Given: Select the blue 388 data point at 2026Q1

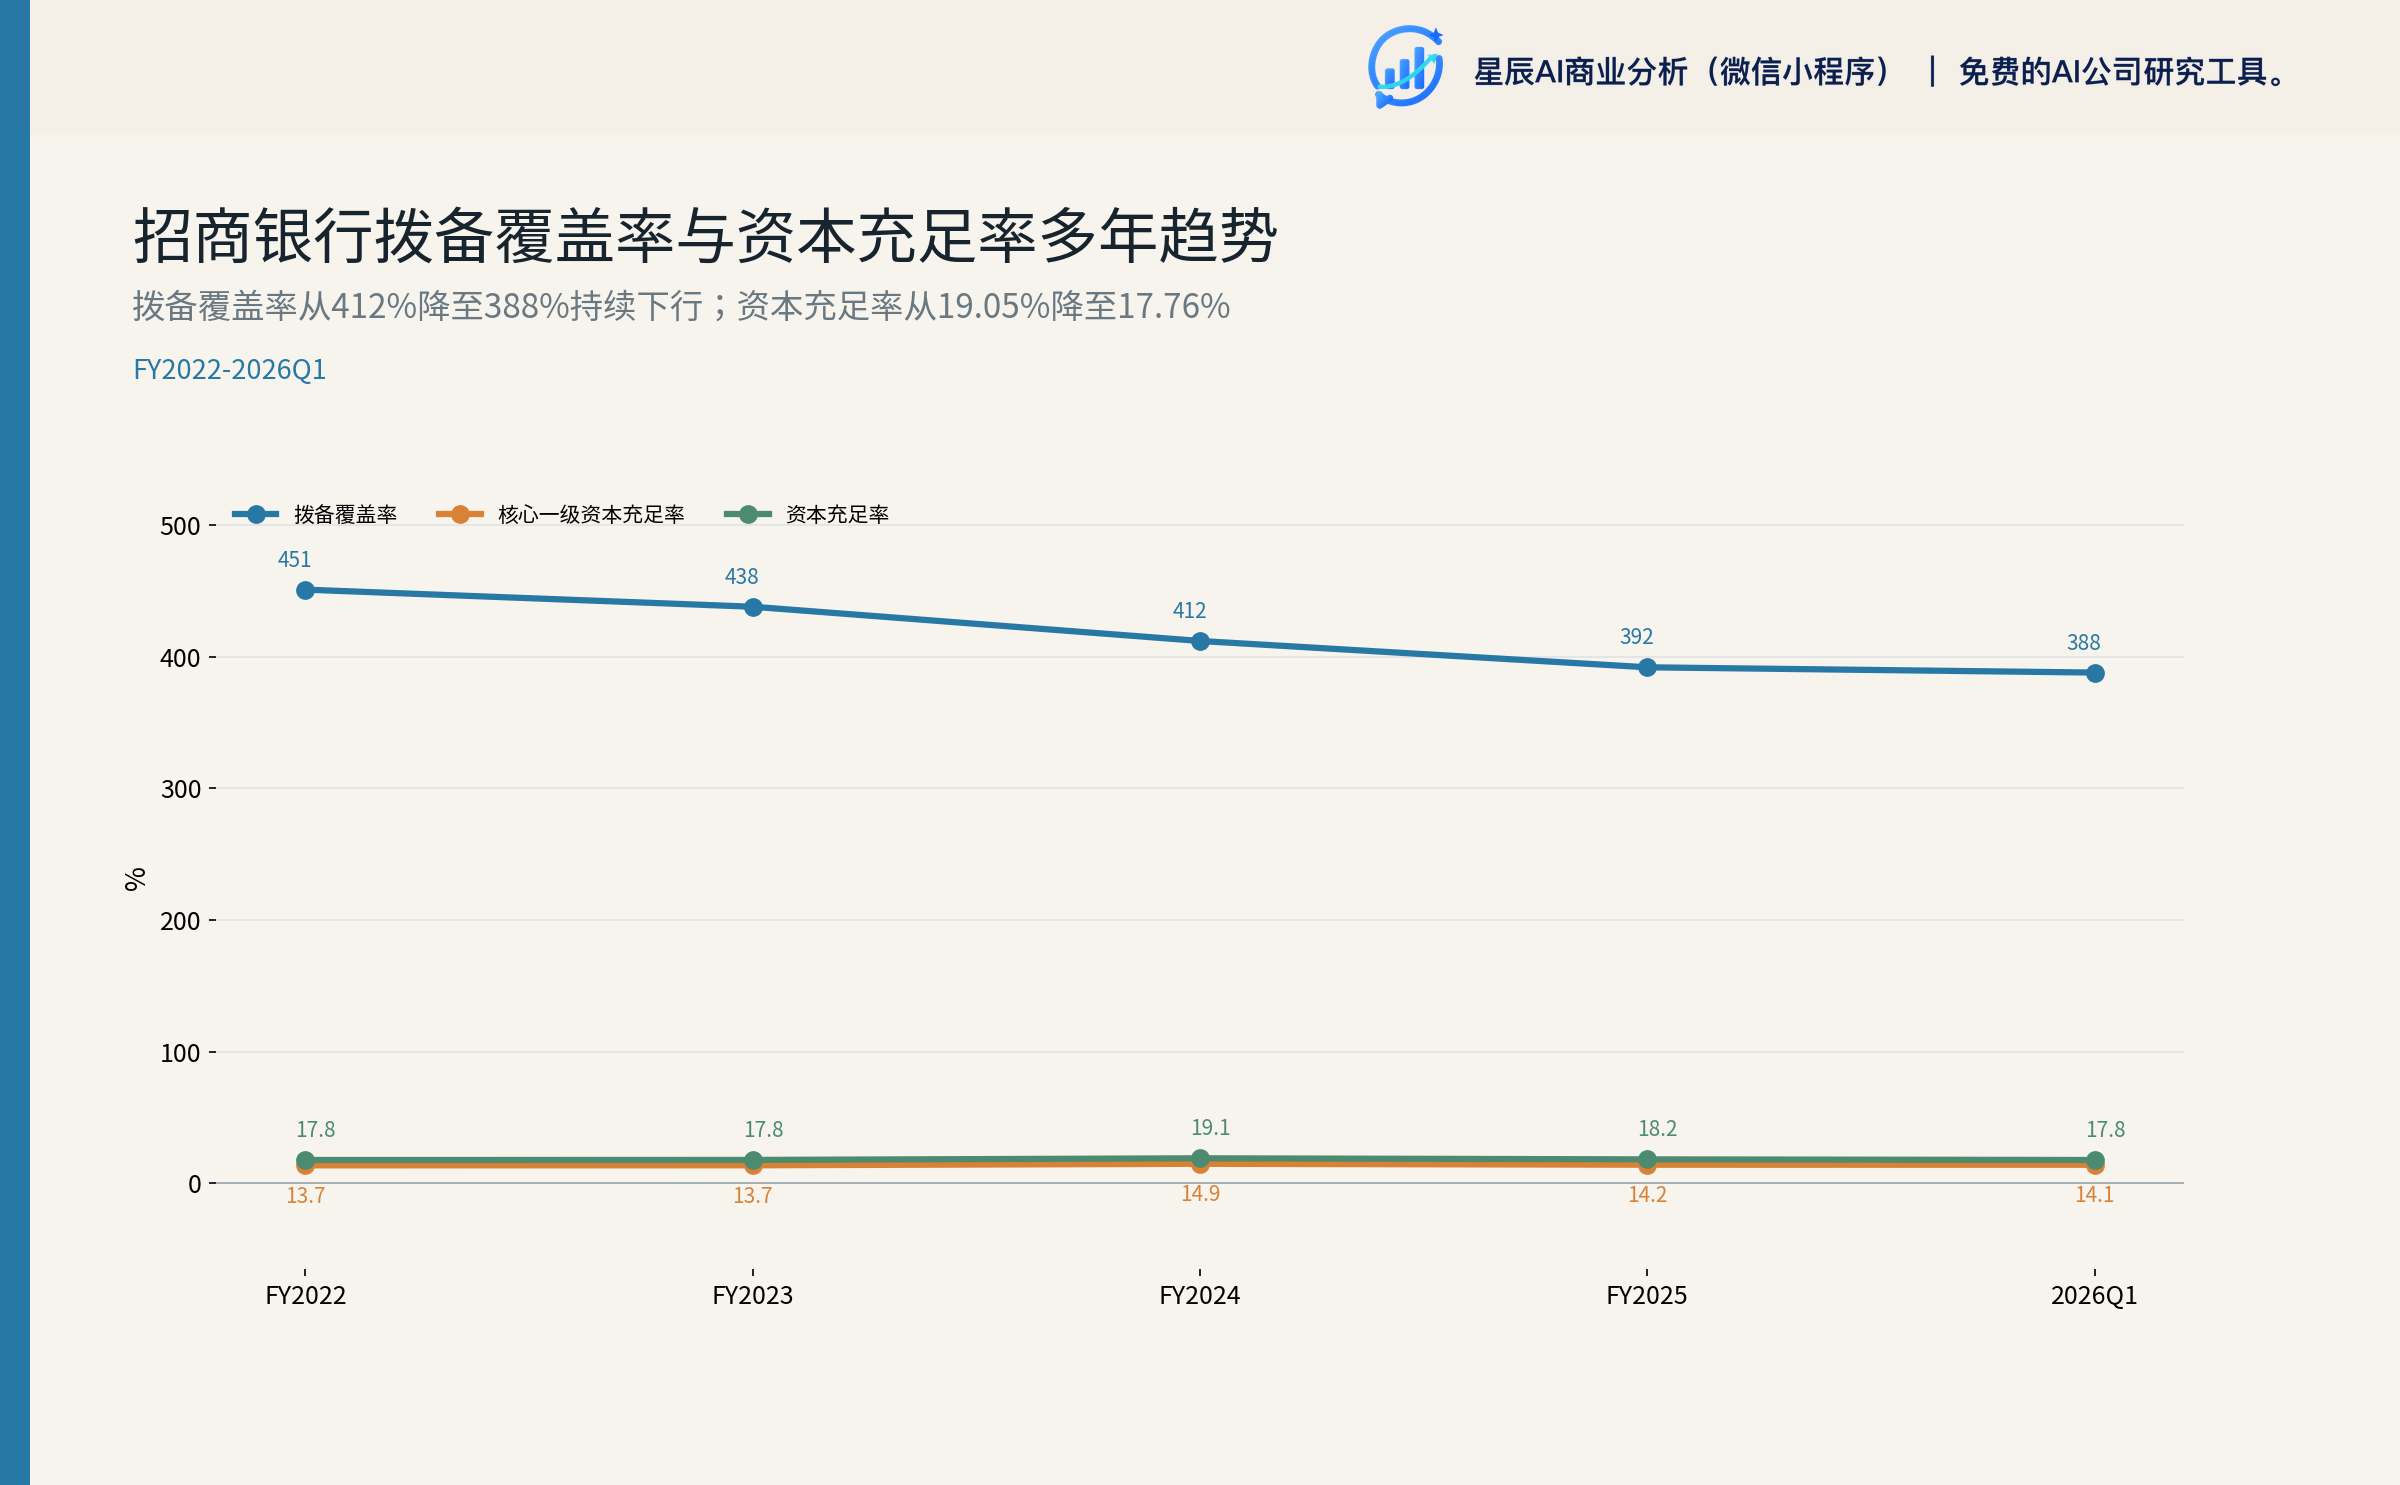Looking at the screenshot, I should click(x=2095, y=673).
